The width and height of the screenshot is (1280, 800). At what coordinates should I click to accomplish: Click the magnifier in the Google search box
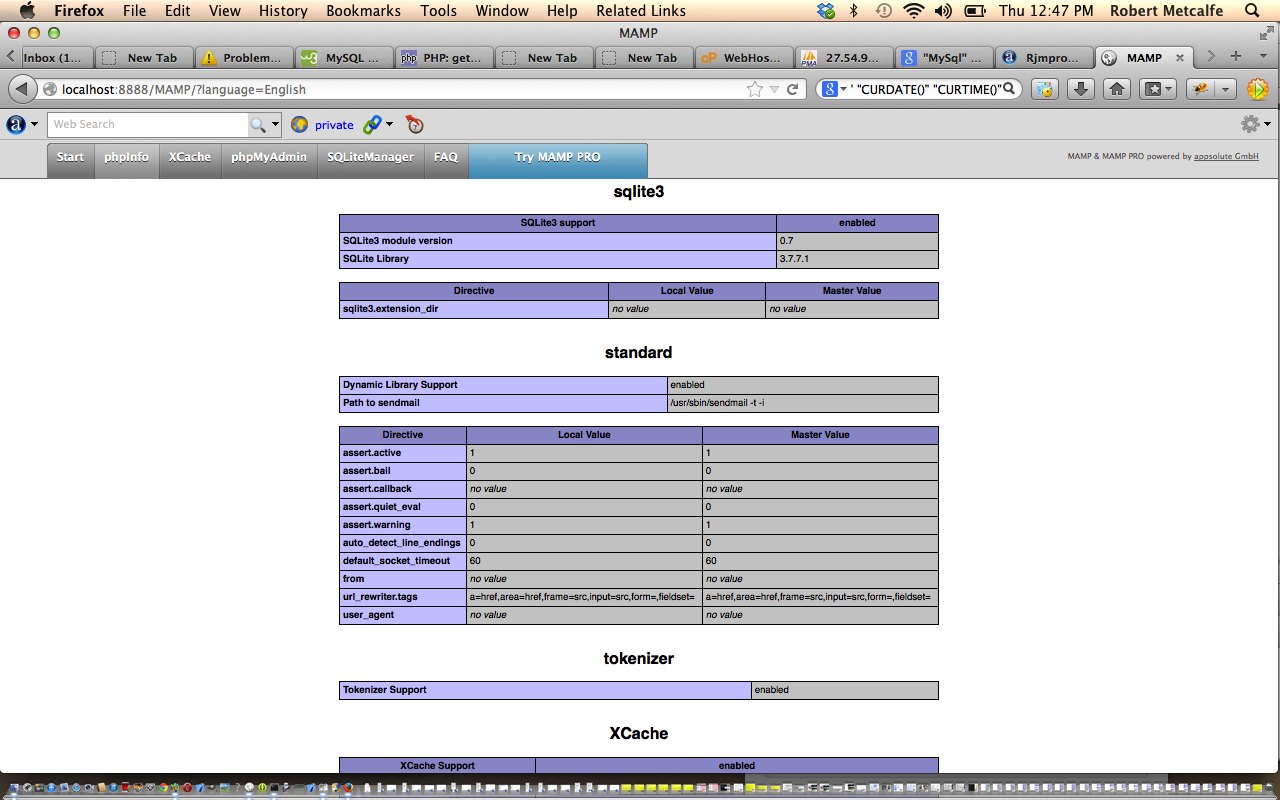(x=1009, y=89)
